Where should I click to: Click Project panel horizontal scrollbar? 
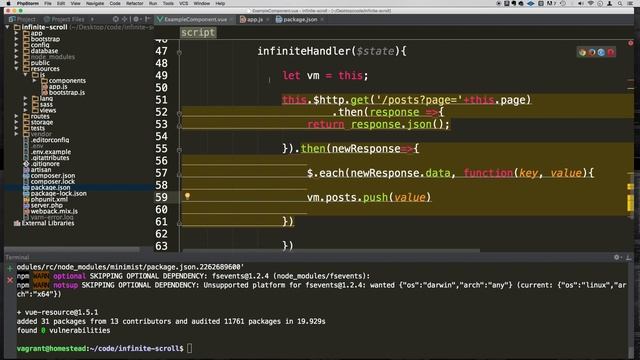[72, 249]
